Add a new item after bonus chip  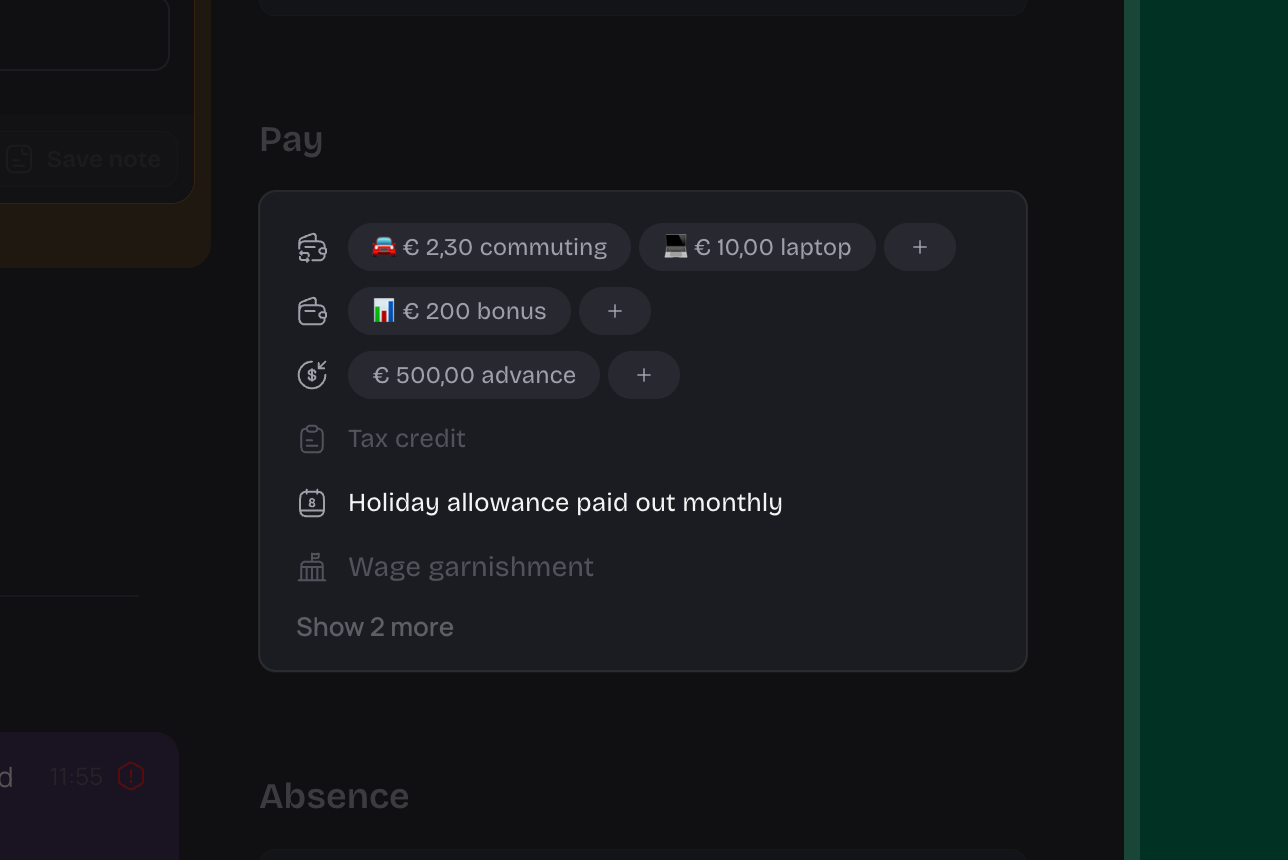click(x=615, y=311)
